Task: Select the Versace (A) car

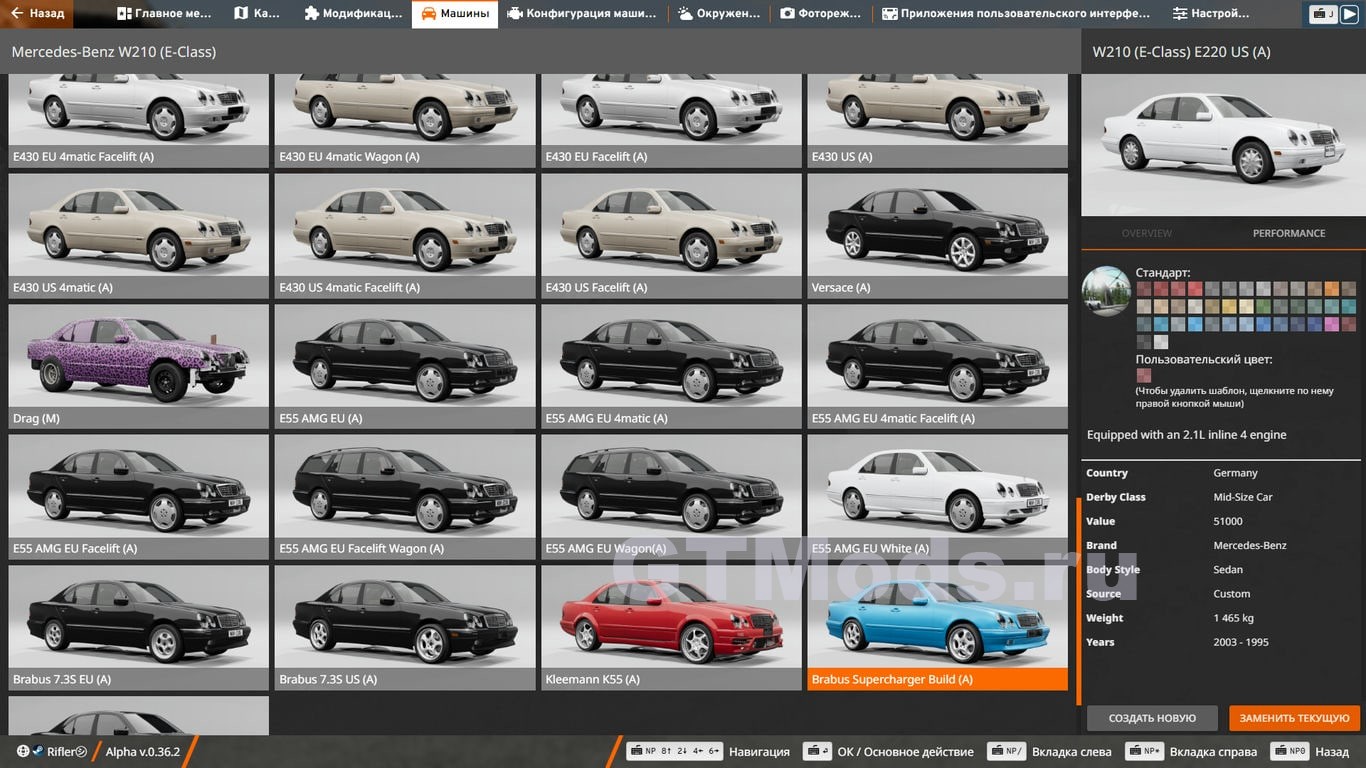Action: pos(938,236)
